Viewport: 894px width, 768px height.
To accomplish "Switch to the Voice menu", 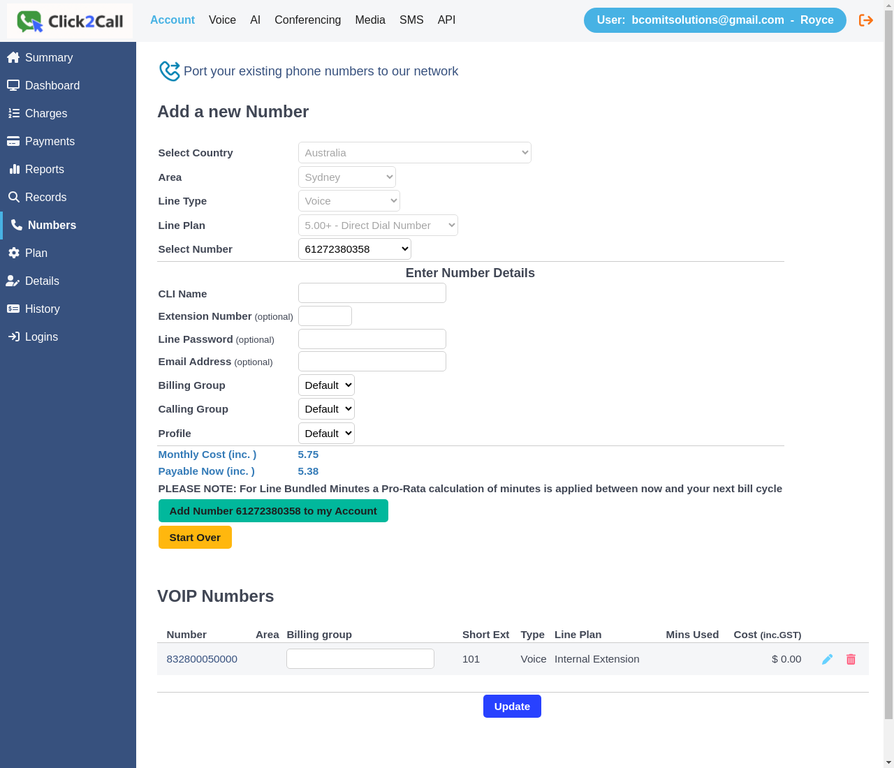I will click(222, 19).
